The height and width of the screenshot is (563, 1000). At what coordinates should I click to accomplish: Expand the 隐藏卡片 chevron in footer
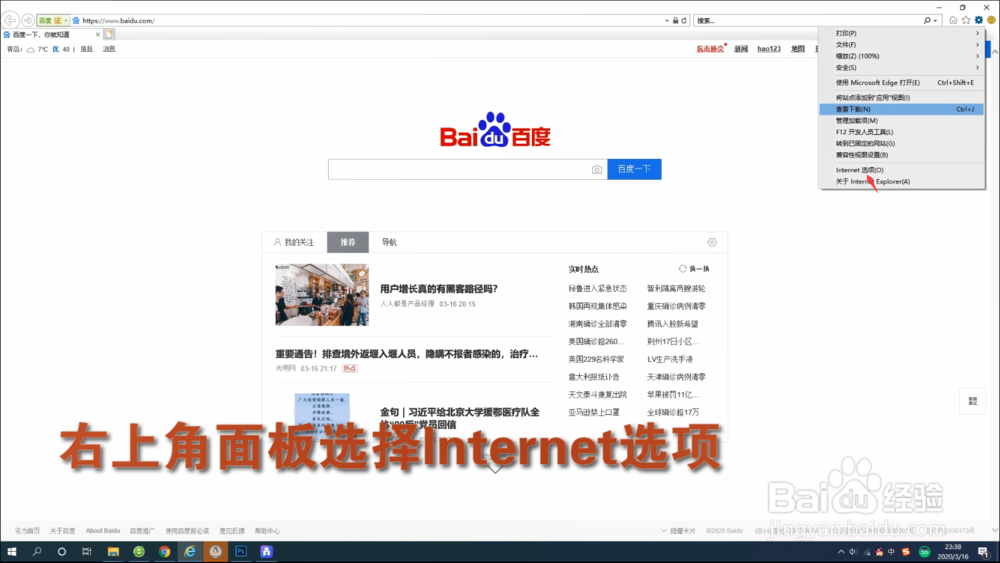[x=664, y=530]
